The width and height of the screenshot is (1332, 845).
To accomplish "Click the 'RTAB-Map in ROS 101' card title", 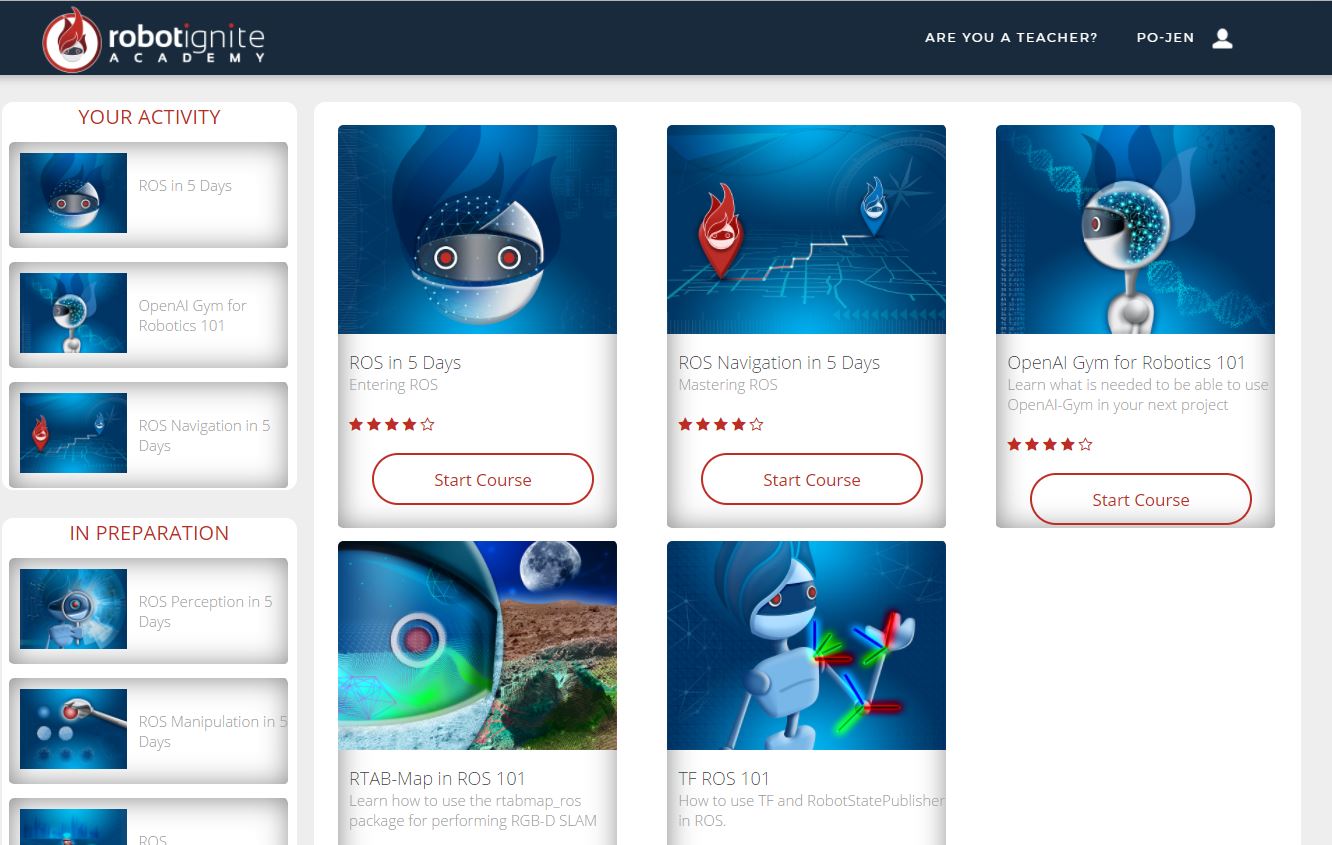I will pyautogui.click(x=437, y=779).
